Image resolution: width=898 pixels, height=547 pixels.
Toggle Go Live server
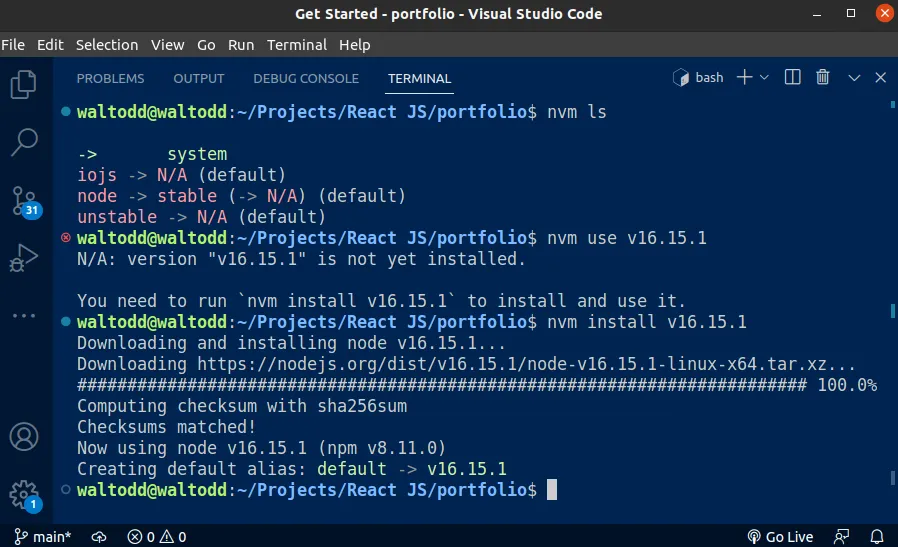coord(781,537)
